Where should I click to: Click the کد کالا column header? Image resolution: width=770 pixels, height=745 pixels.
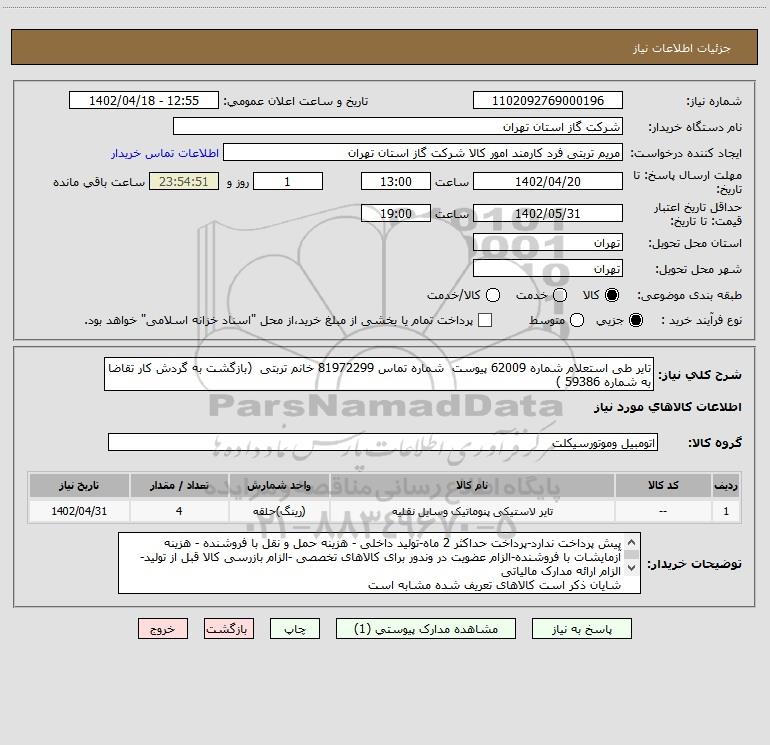(663, 485)
